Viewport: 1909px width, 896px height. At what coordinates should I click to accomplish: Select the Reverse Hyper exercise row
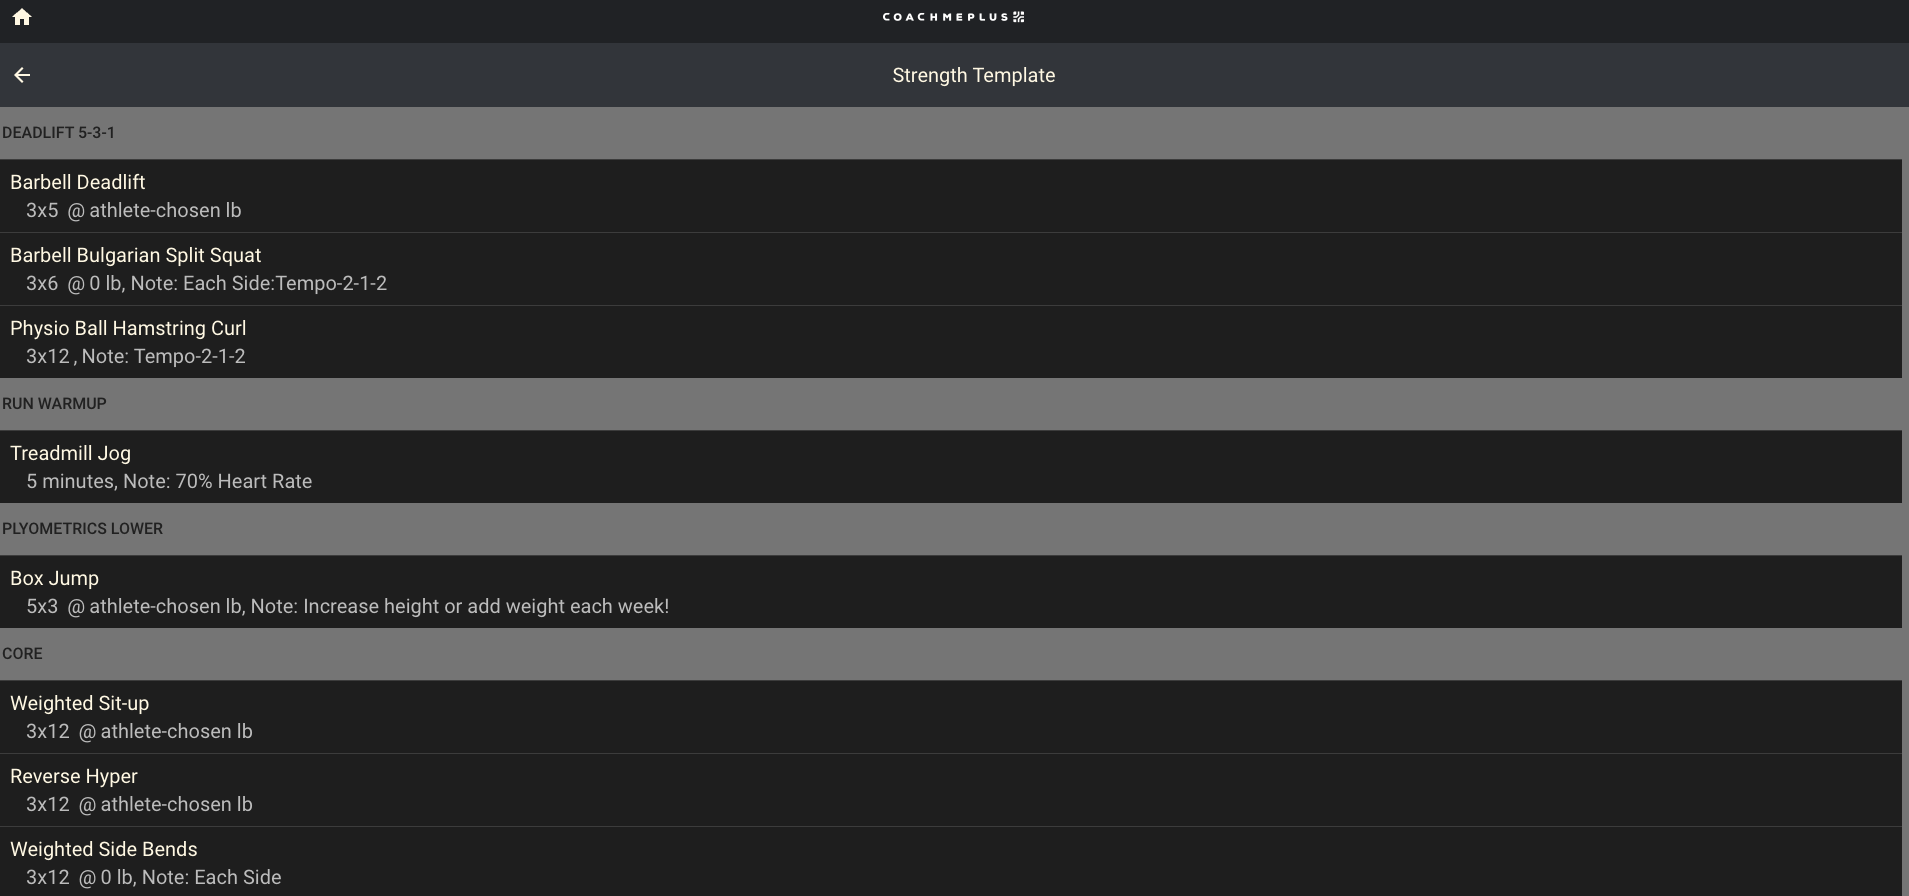pos(951,790)
